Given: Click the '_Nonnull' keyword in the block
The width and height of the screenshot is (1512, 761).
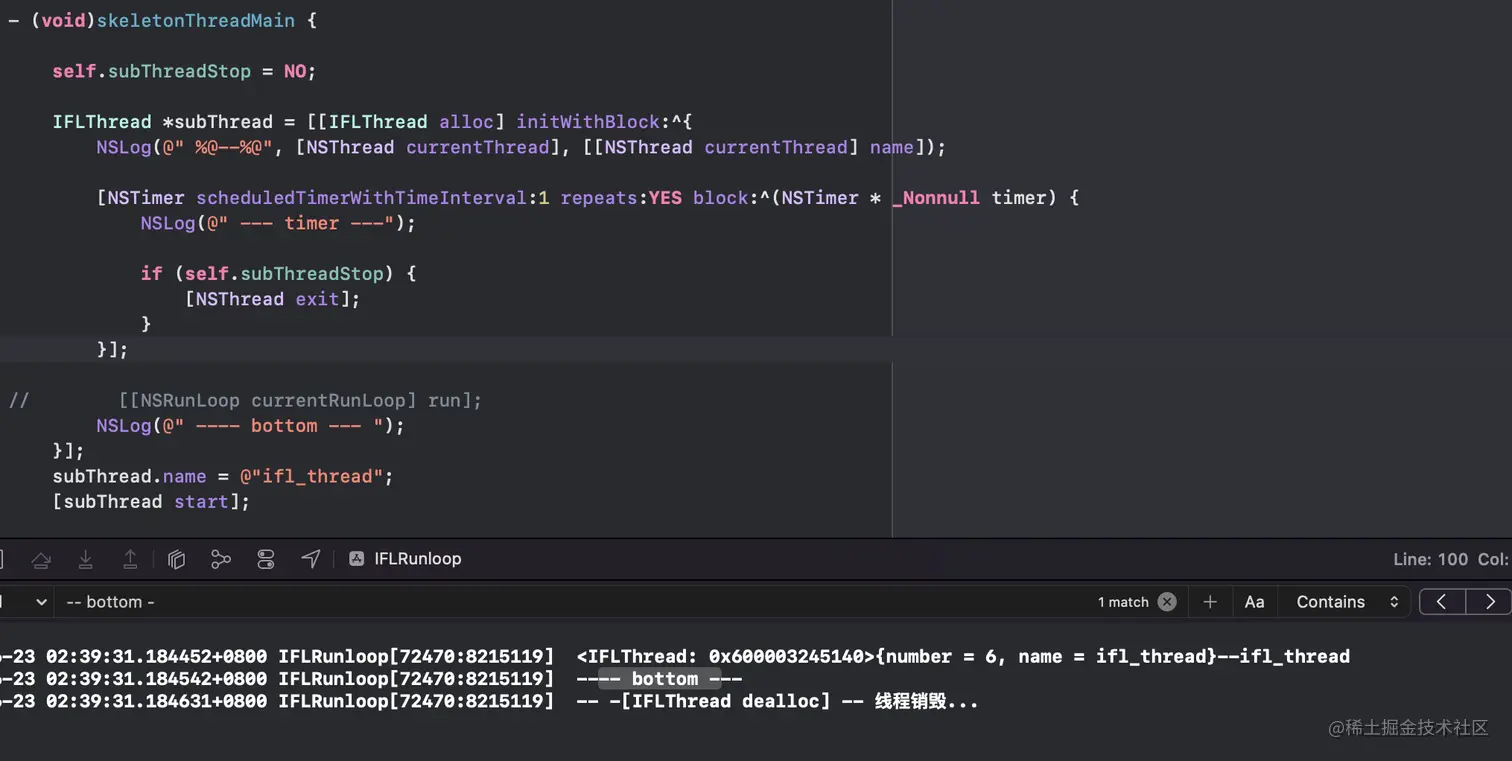Looking at the screenshot, I should [x=936, y=198].
